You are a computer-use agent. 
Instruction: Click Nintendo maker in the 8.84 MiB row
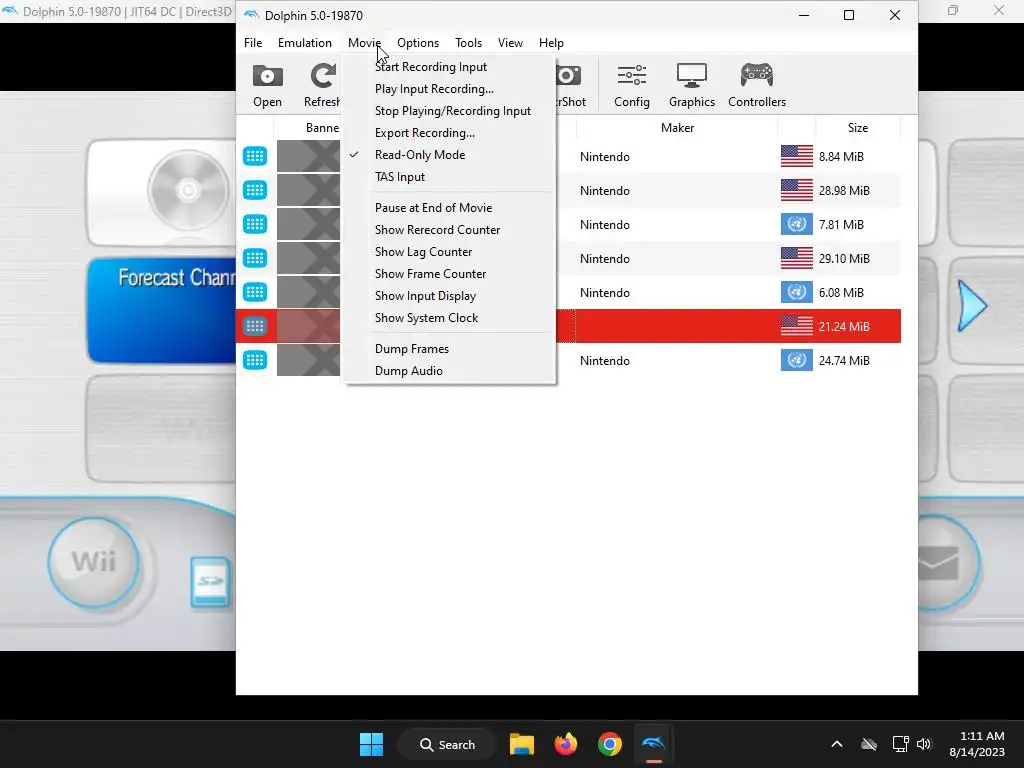coord(605,157)
